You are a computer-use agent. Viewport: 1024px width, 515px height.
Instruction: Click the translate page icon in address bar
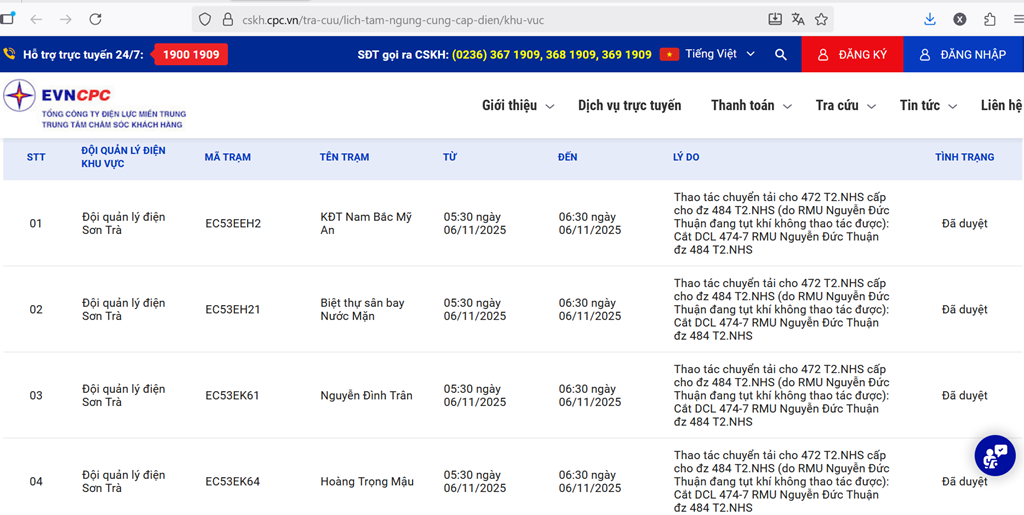798,19
